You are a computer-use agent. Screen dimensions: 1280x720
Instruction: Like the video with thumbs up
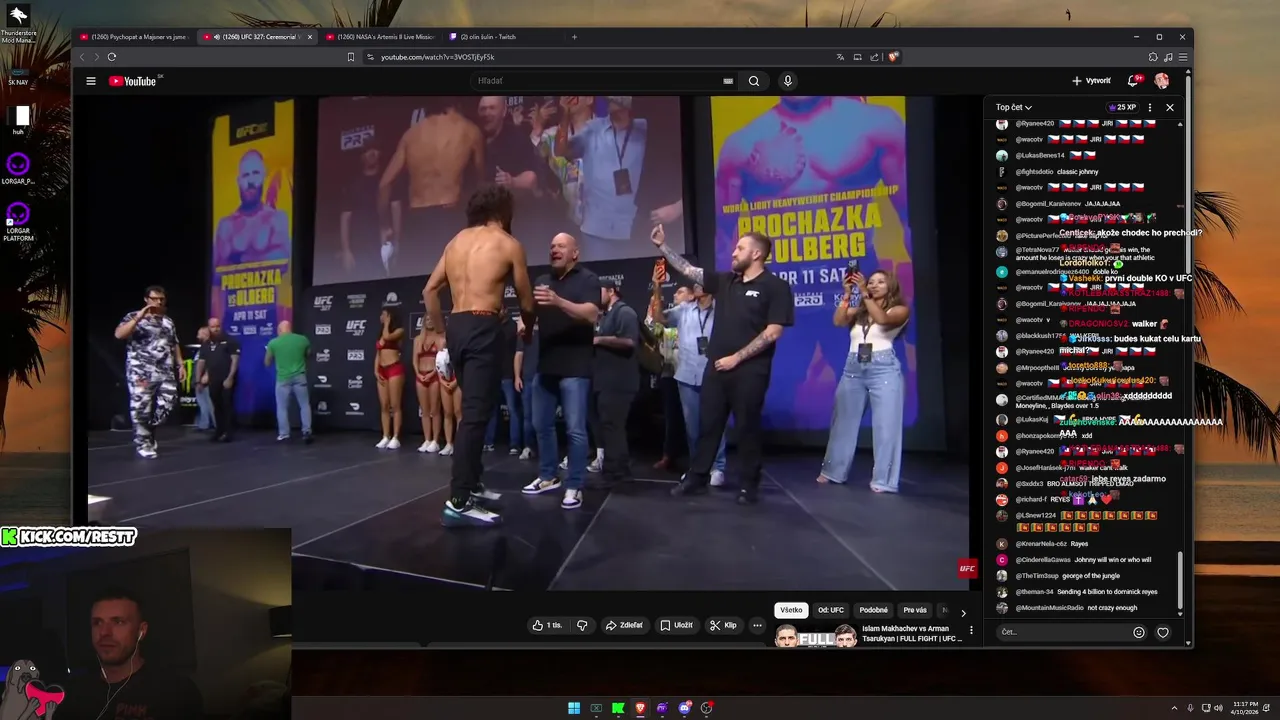[x=547, y=625]
